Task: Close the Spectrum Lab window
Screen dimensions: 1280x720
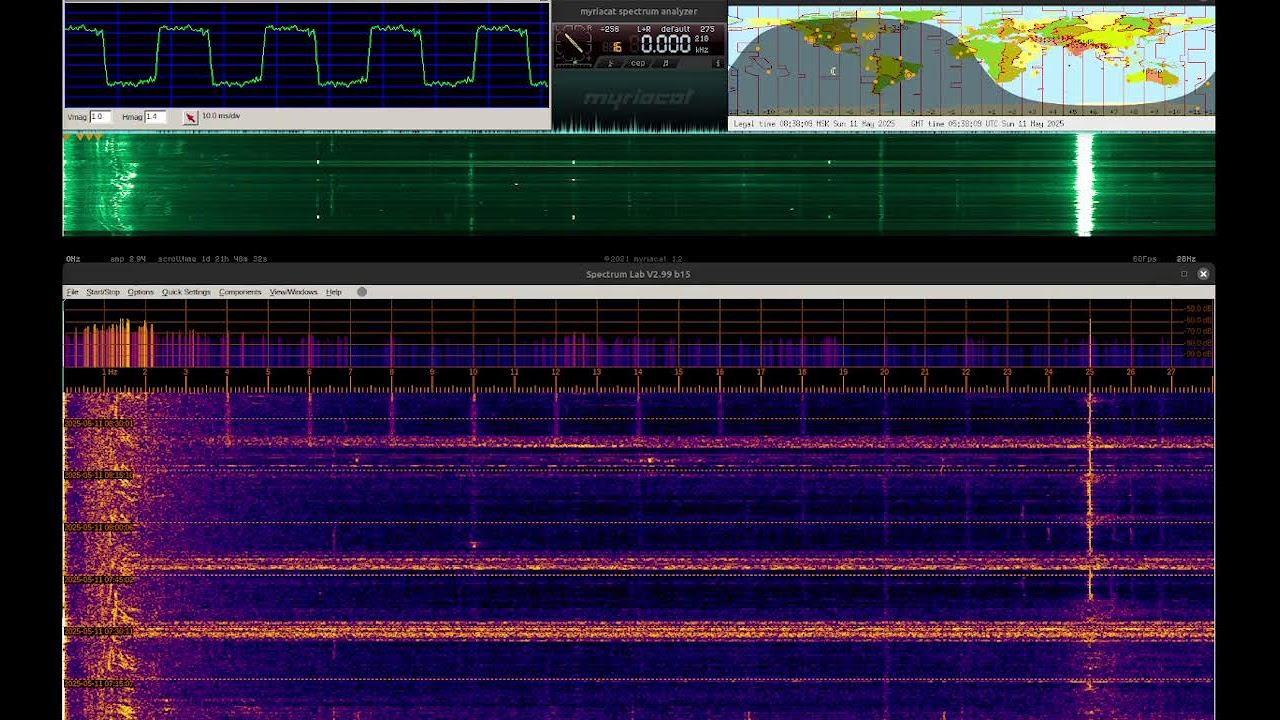Action: click(x=1203, y=274)
